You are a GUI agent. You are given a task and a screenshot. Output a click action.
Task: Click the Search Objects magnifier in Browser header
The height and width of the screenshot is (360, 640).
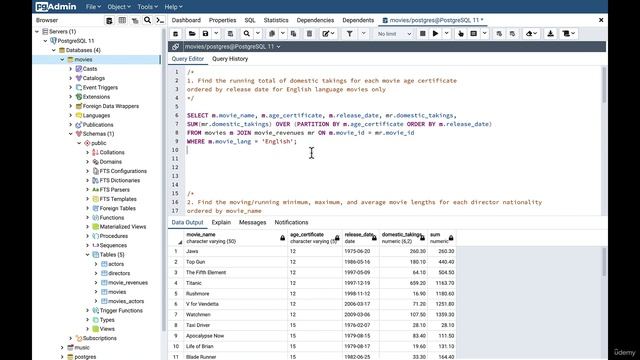click(147, 20)
